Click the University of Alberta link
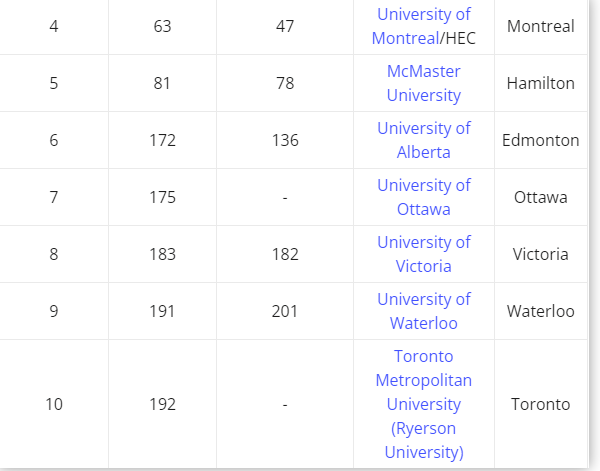Screen dimensions: 600x471 (x=423, y=140)
